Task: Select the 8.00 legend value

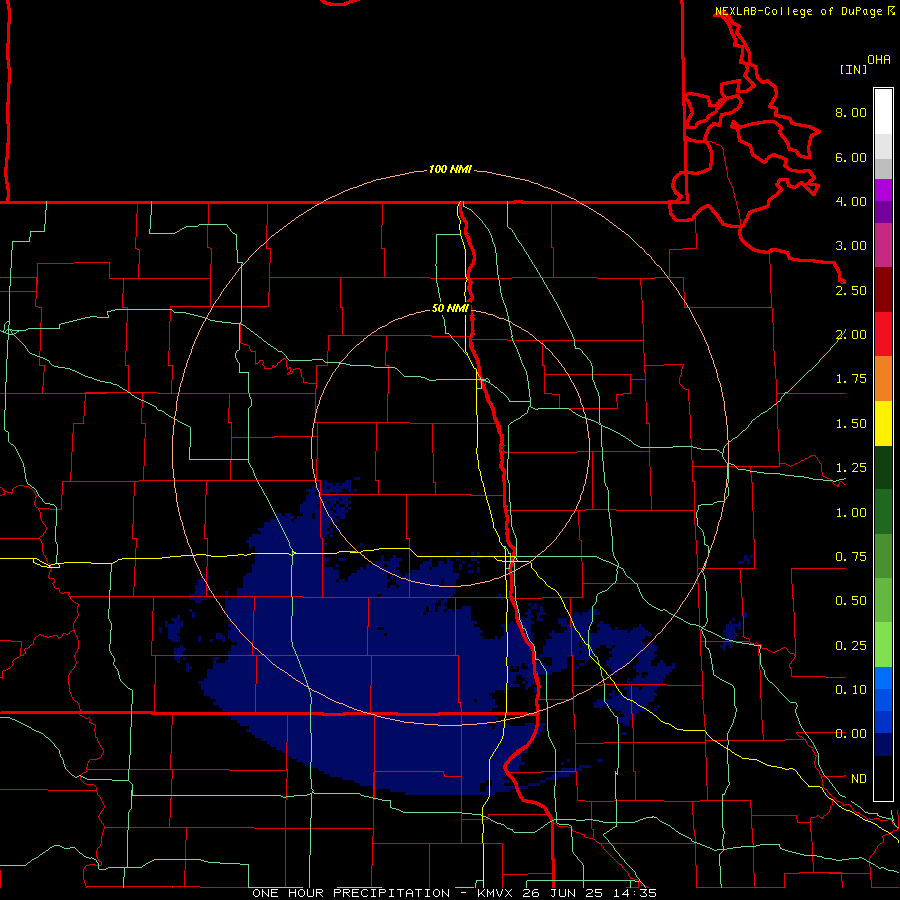Action: pyautogui.click(x=851, y=112)
